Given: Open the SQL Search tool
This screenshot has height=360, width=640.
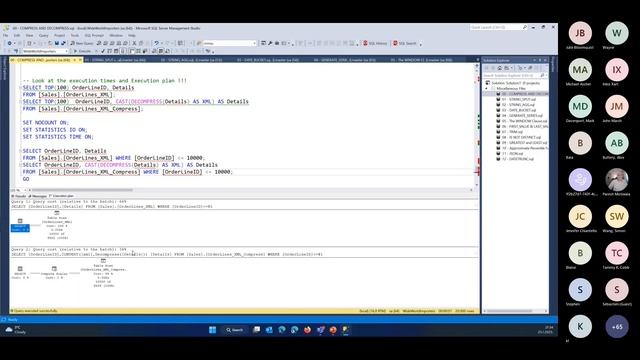Looking at the screenshot, I should coord(404,43).
